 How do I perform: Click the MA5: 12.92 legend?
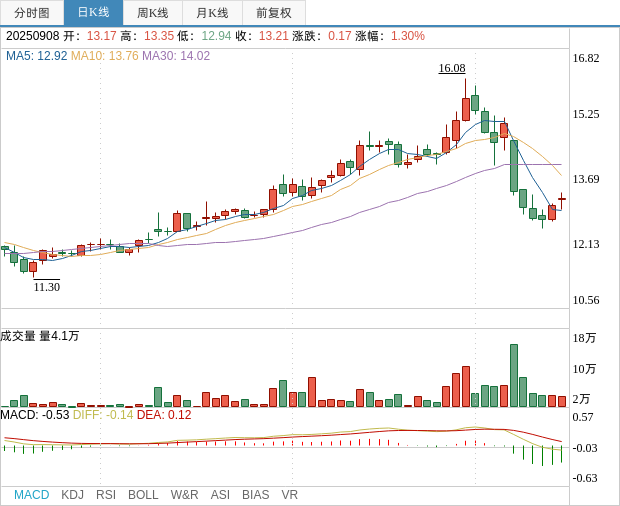pos(37,56)
